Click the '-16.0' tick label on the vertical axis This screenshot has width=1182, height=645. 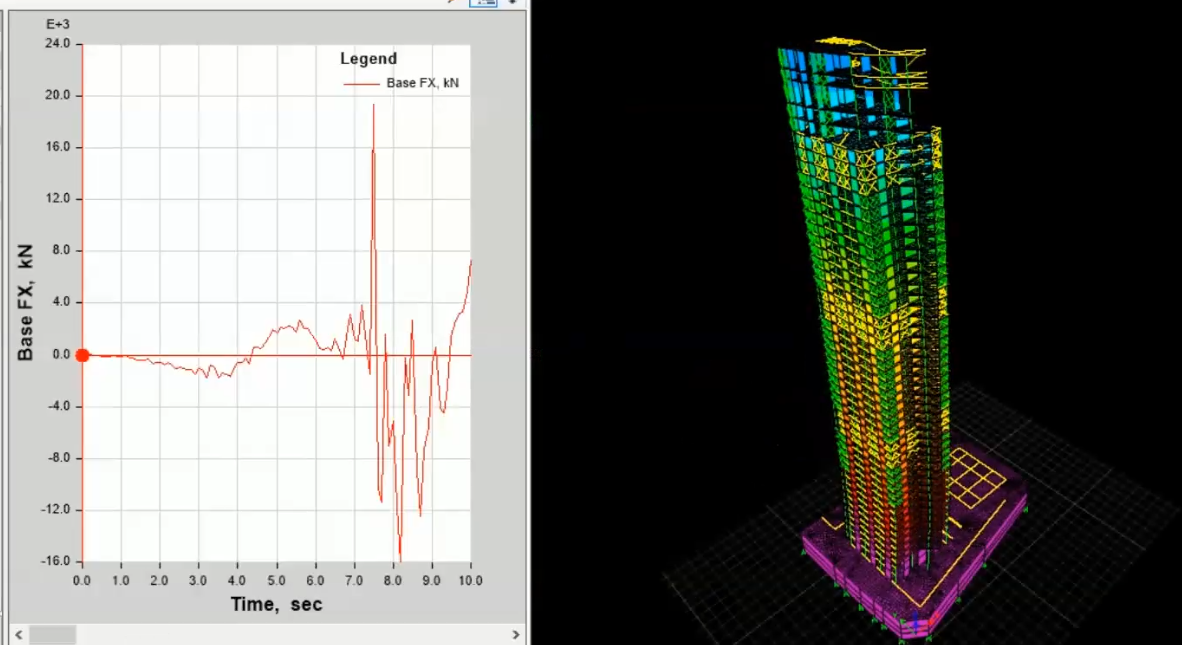56,561
